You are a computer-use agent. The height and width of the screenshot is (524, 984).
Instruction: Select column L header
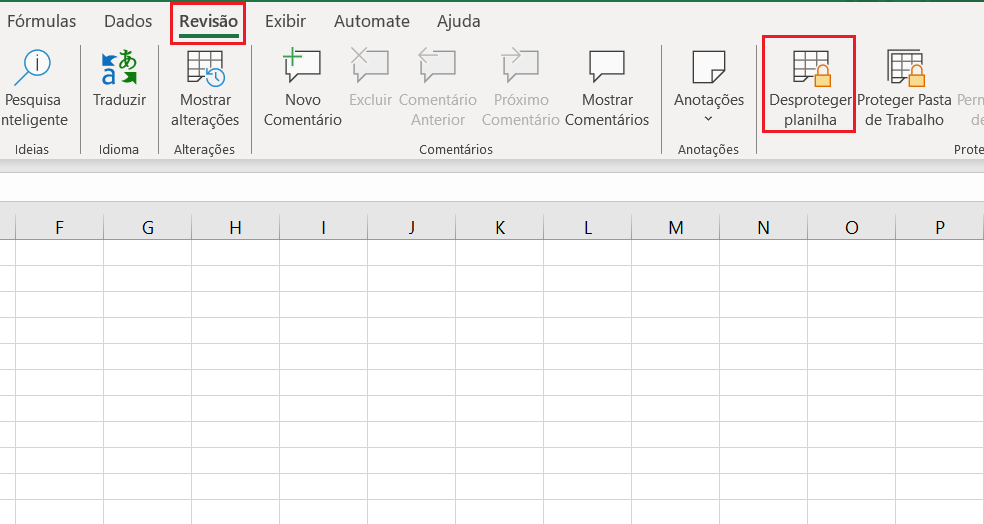pyautogui.click(x=587, y=227)
